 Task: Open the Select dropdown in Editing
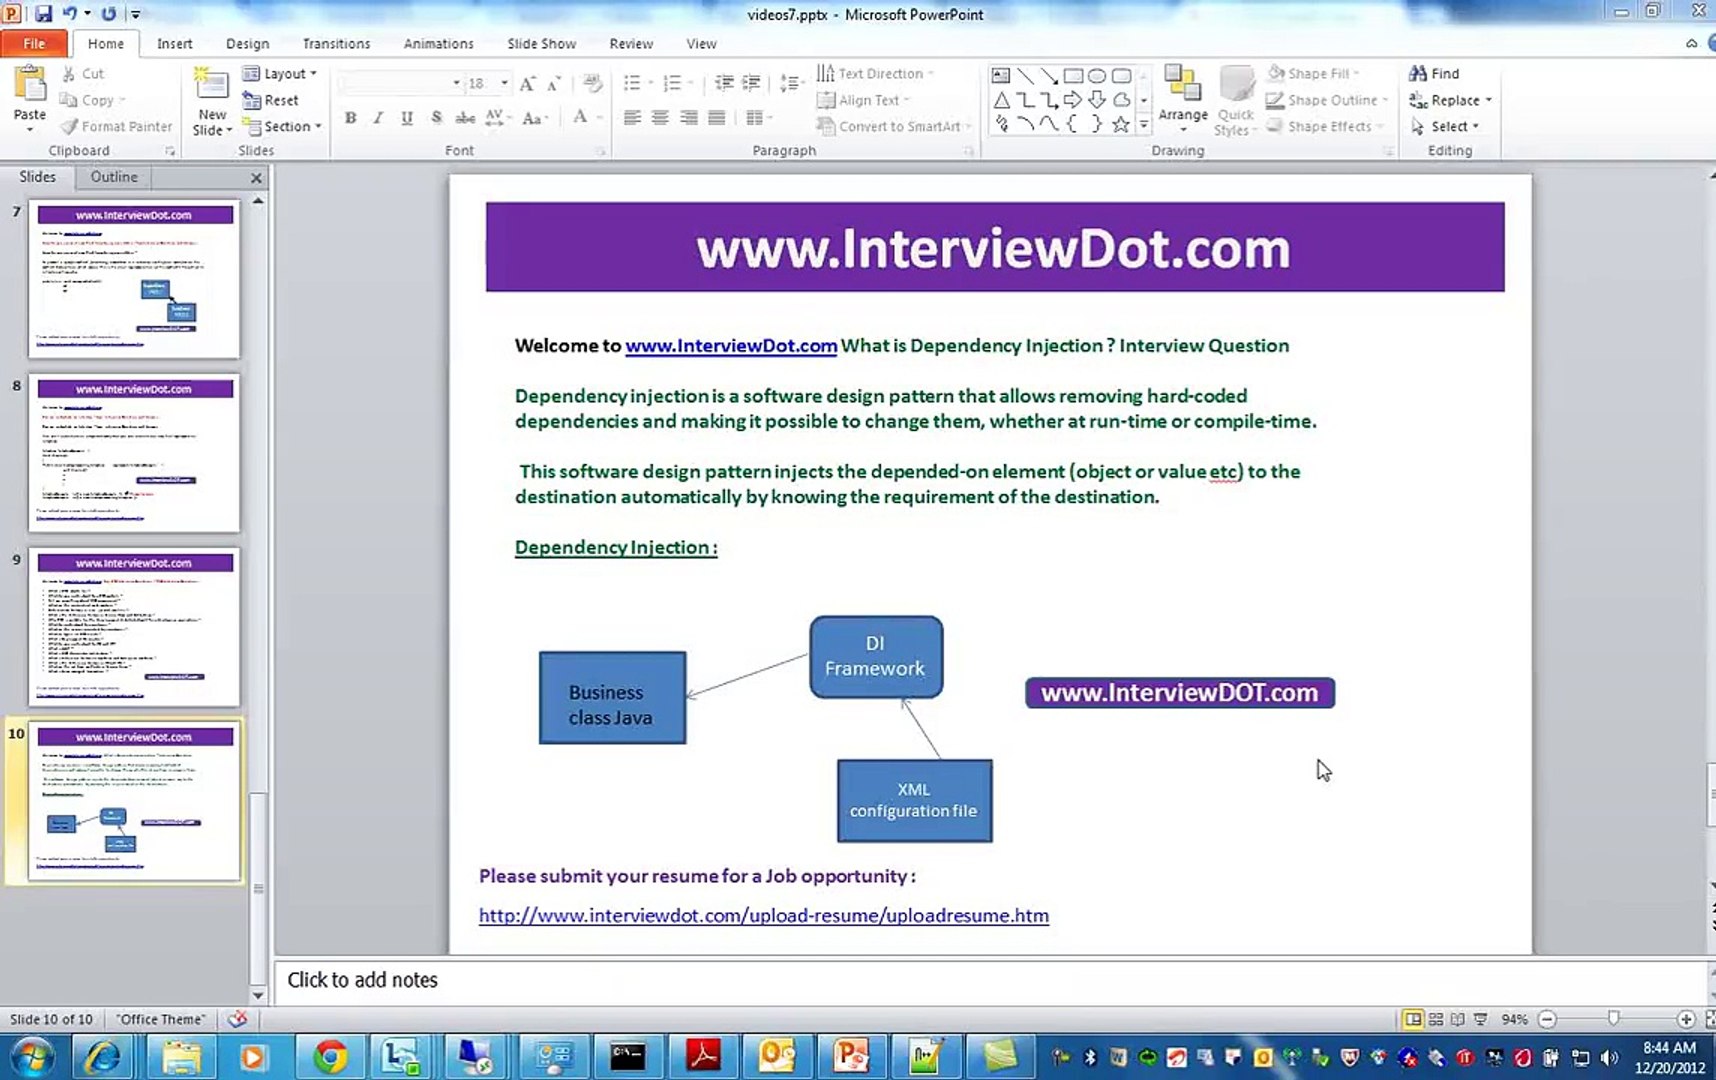[1445, 126]
